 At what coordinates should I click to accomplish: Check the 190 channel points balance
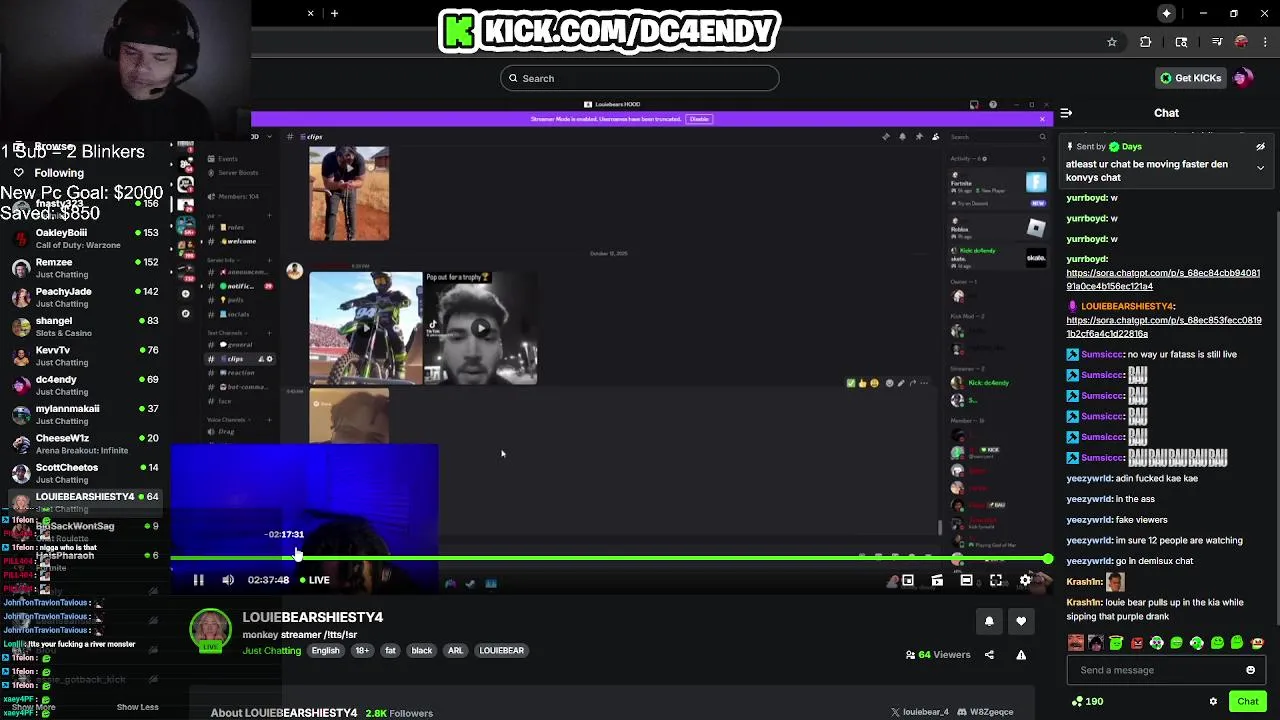pyautogui.click(x=1087, y=702)
